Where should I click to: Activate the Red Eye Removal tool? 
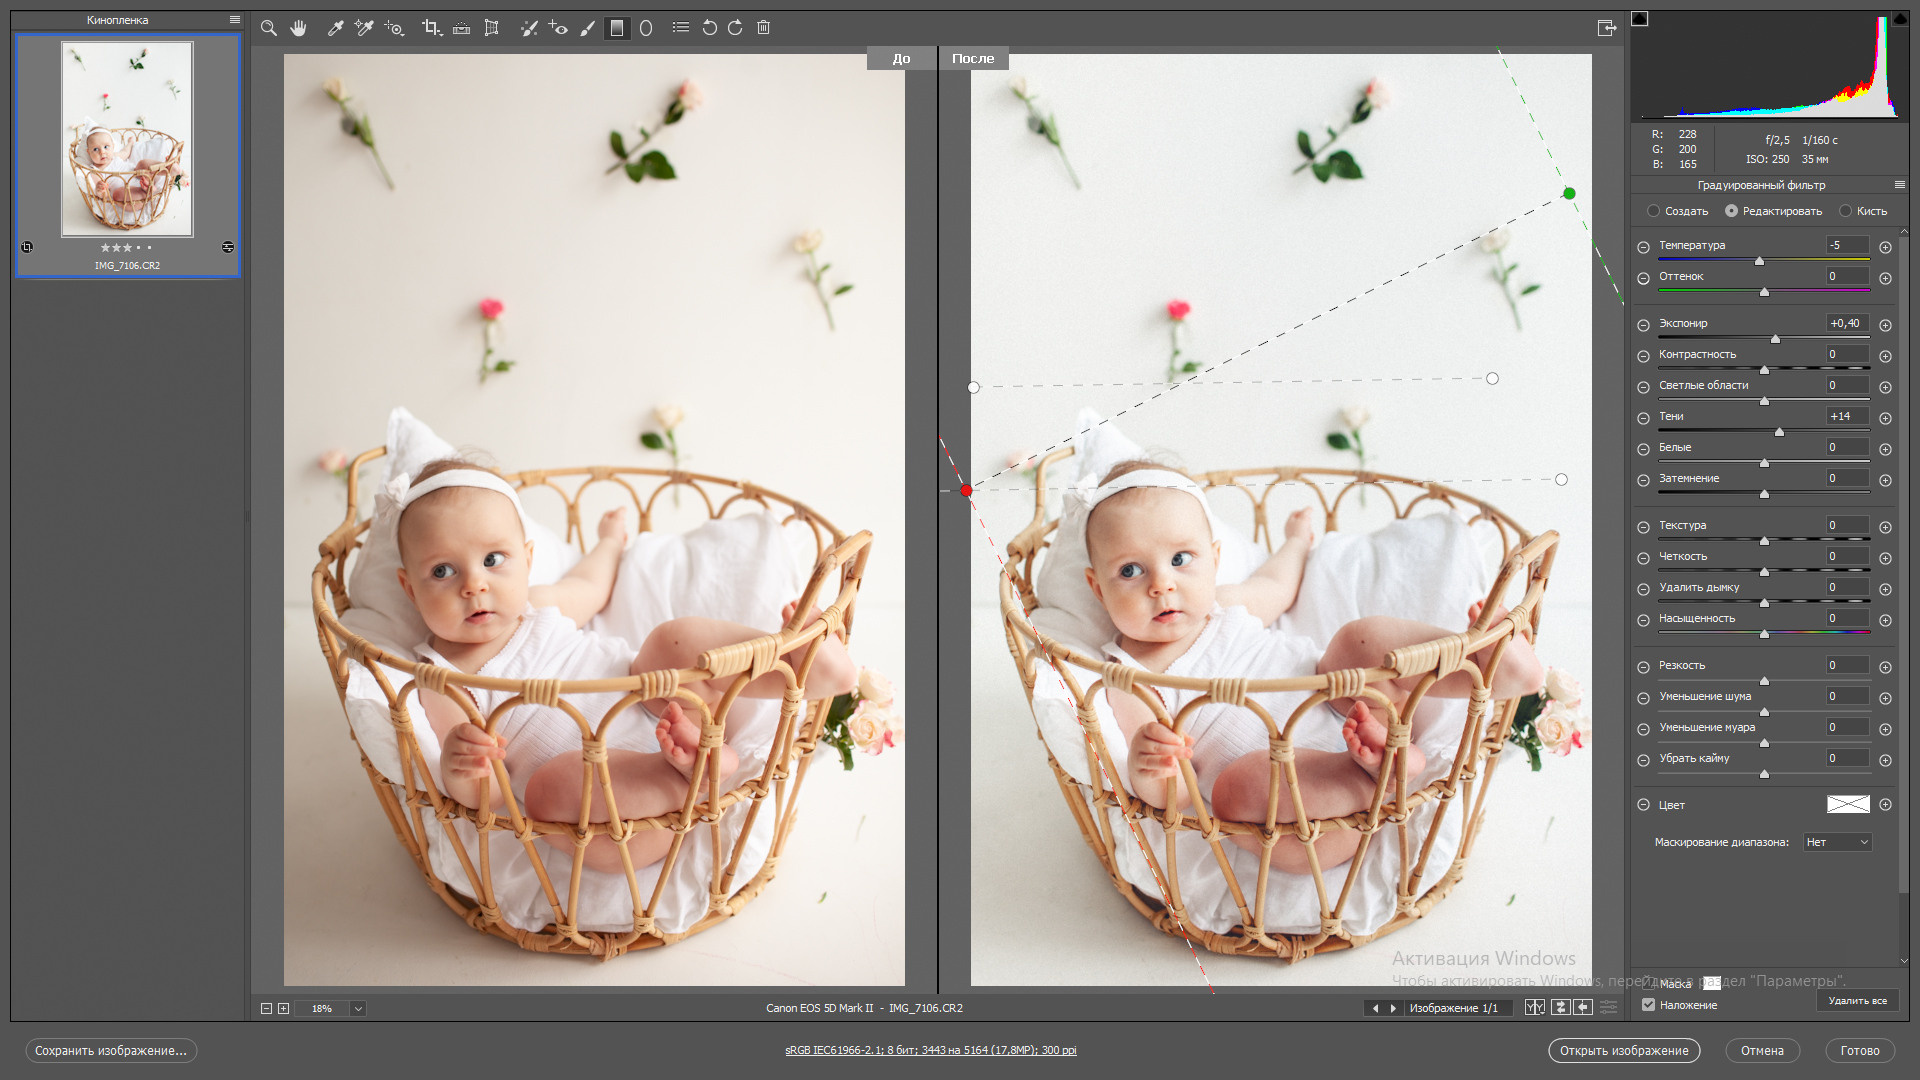559,28
